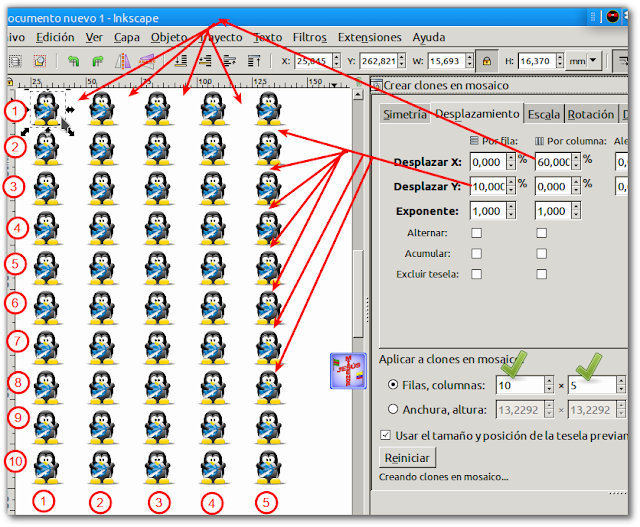Select the Filas, columnas radio button

pyautogui.click(x=393, y=385)
